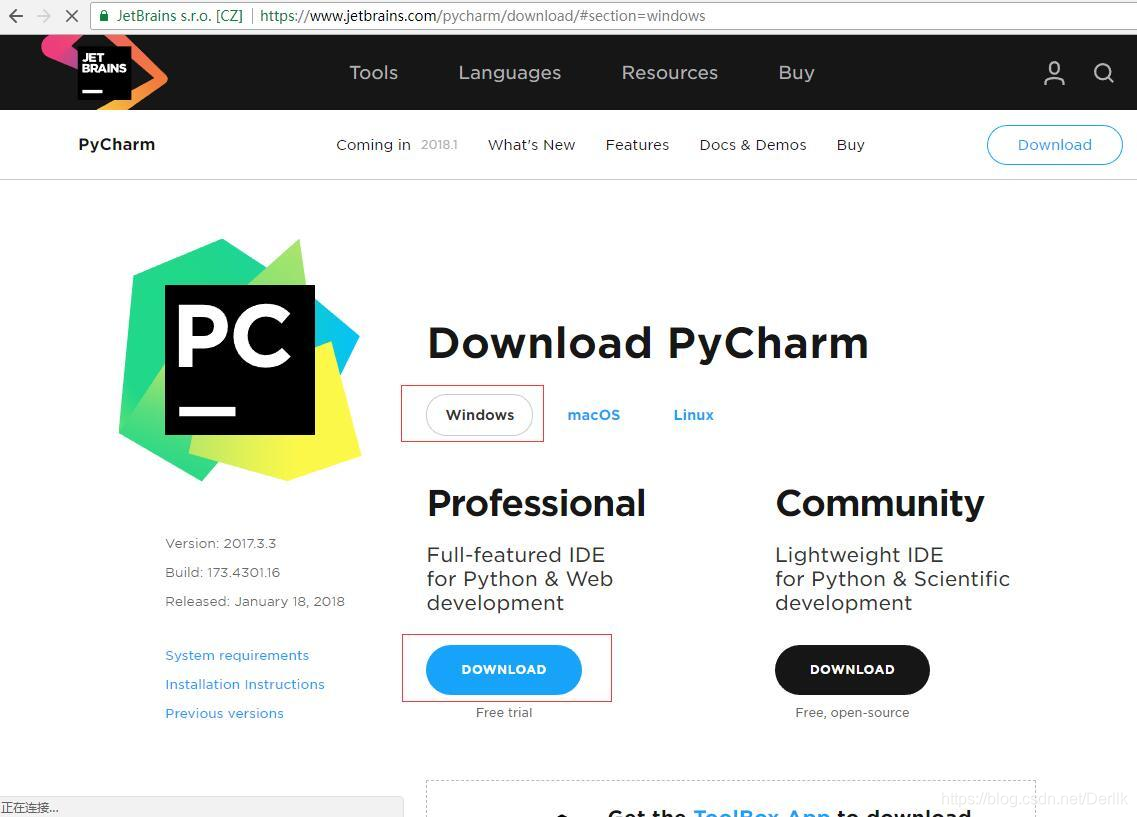Open the Resources menu
The height and width of the screenshot is (817, 1137).
670,72
